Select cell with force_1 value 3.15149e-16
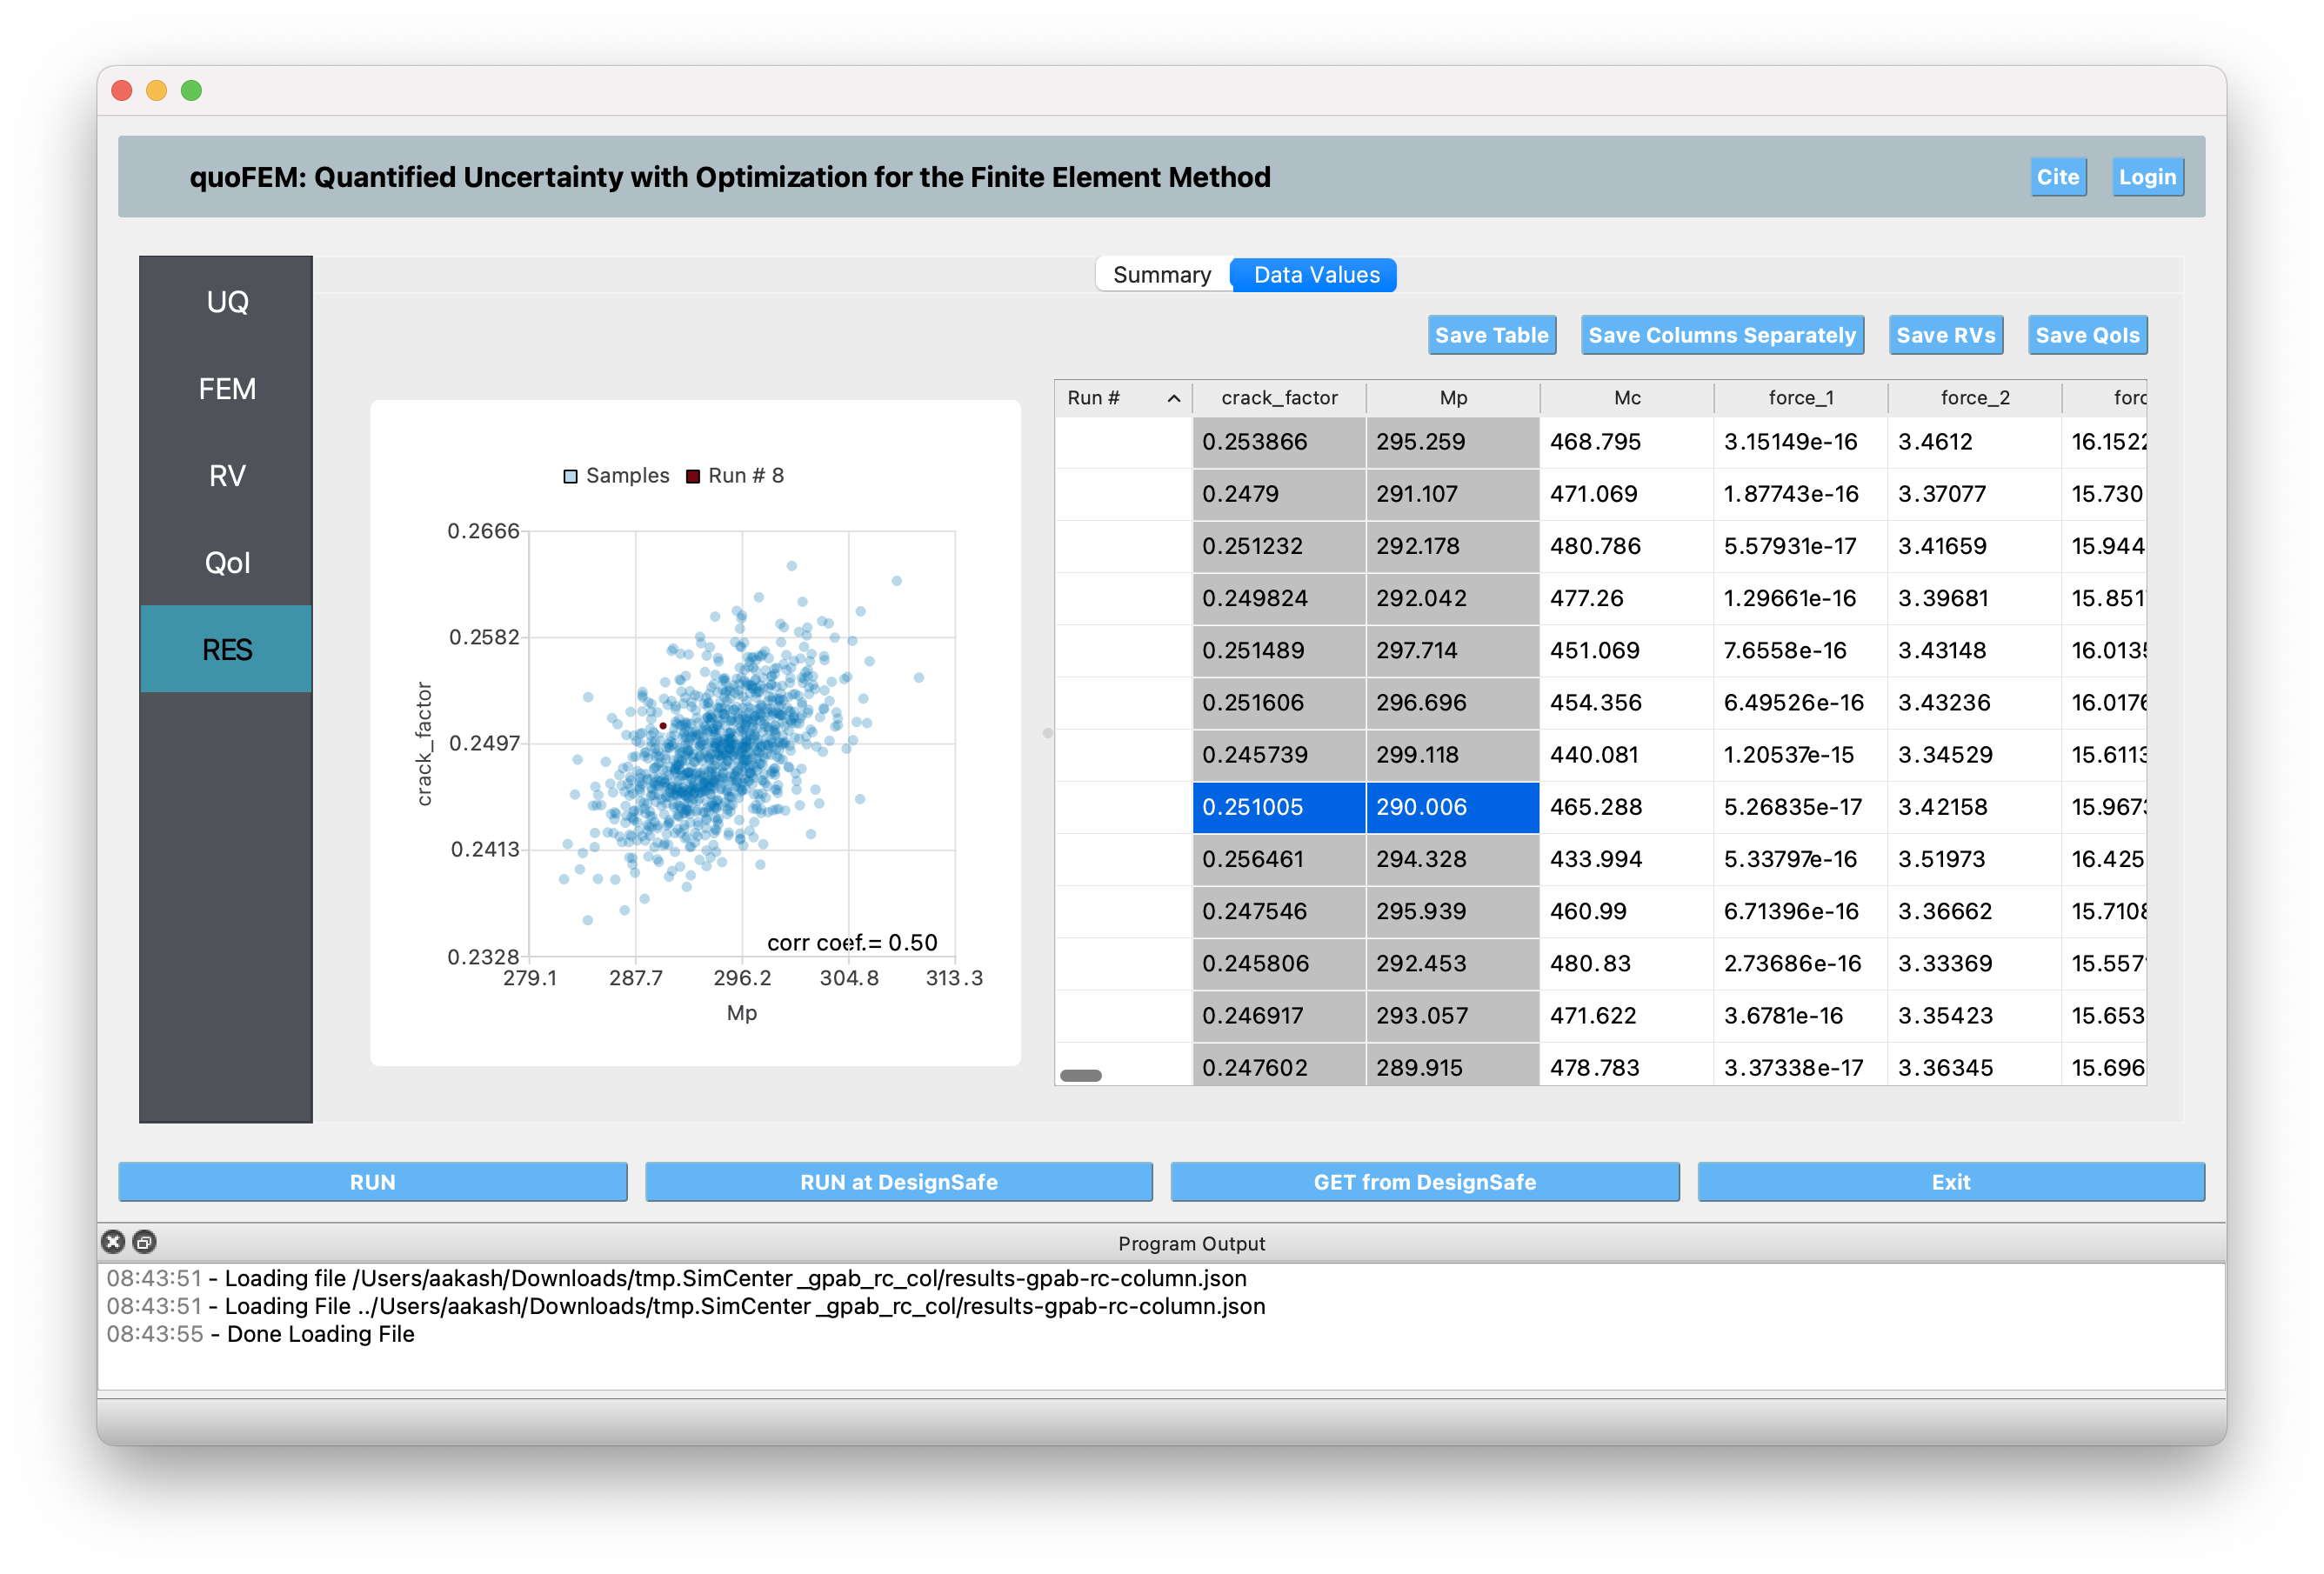Screen dimensions: 2324x1574 pyautogui.click(x=1801, y=442)
